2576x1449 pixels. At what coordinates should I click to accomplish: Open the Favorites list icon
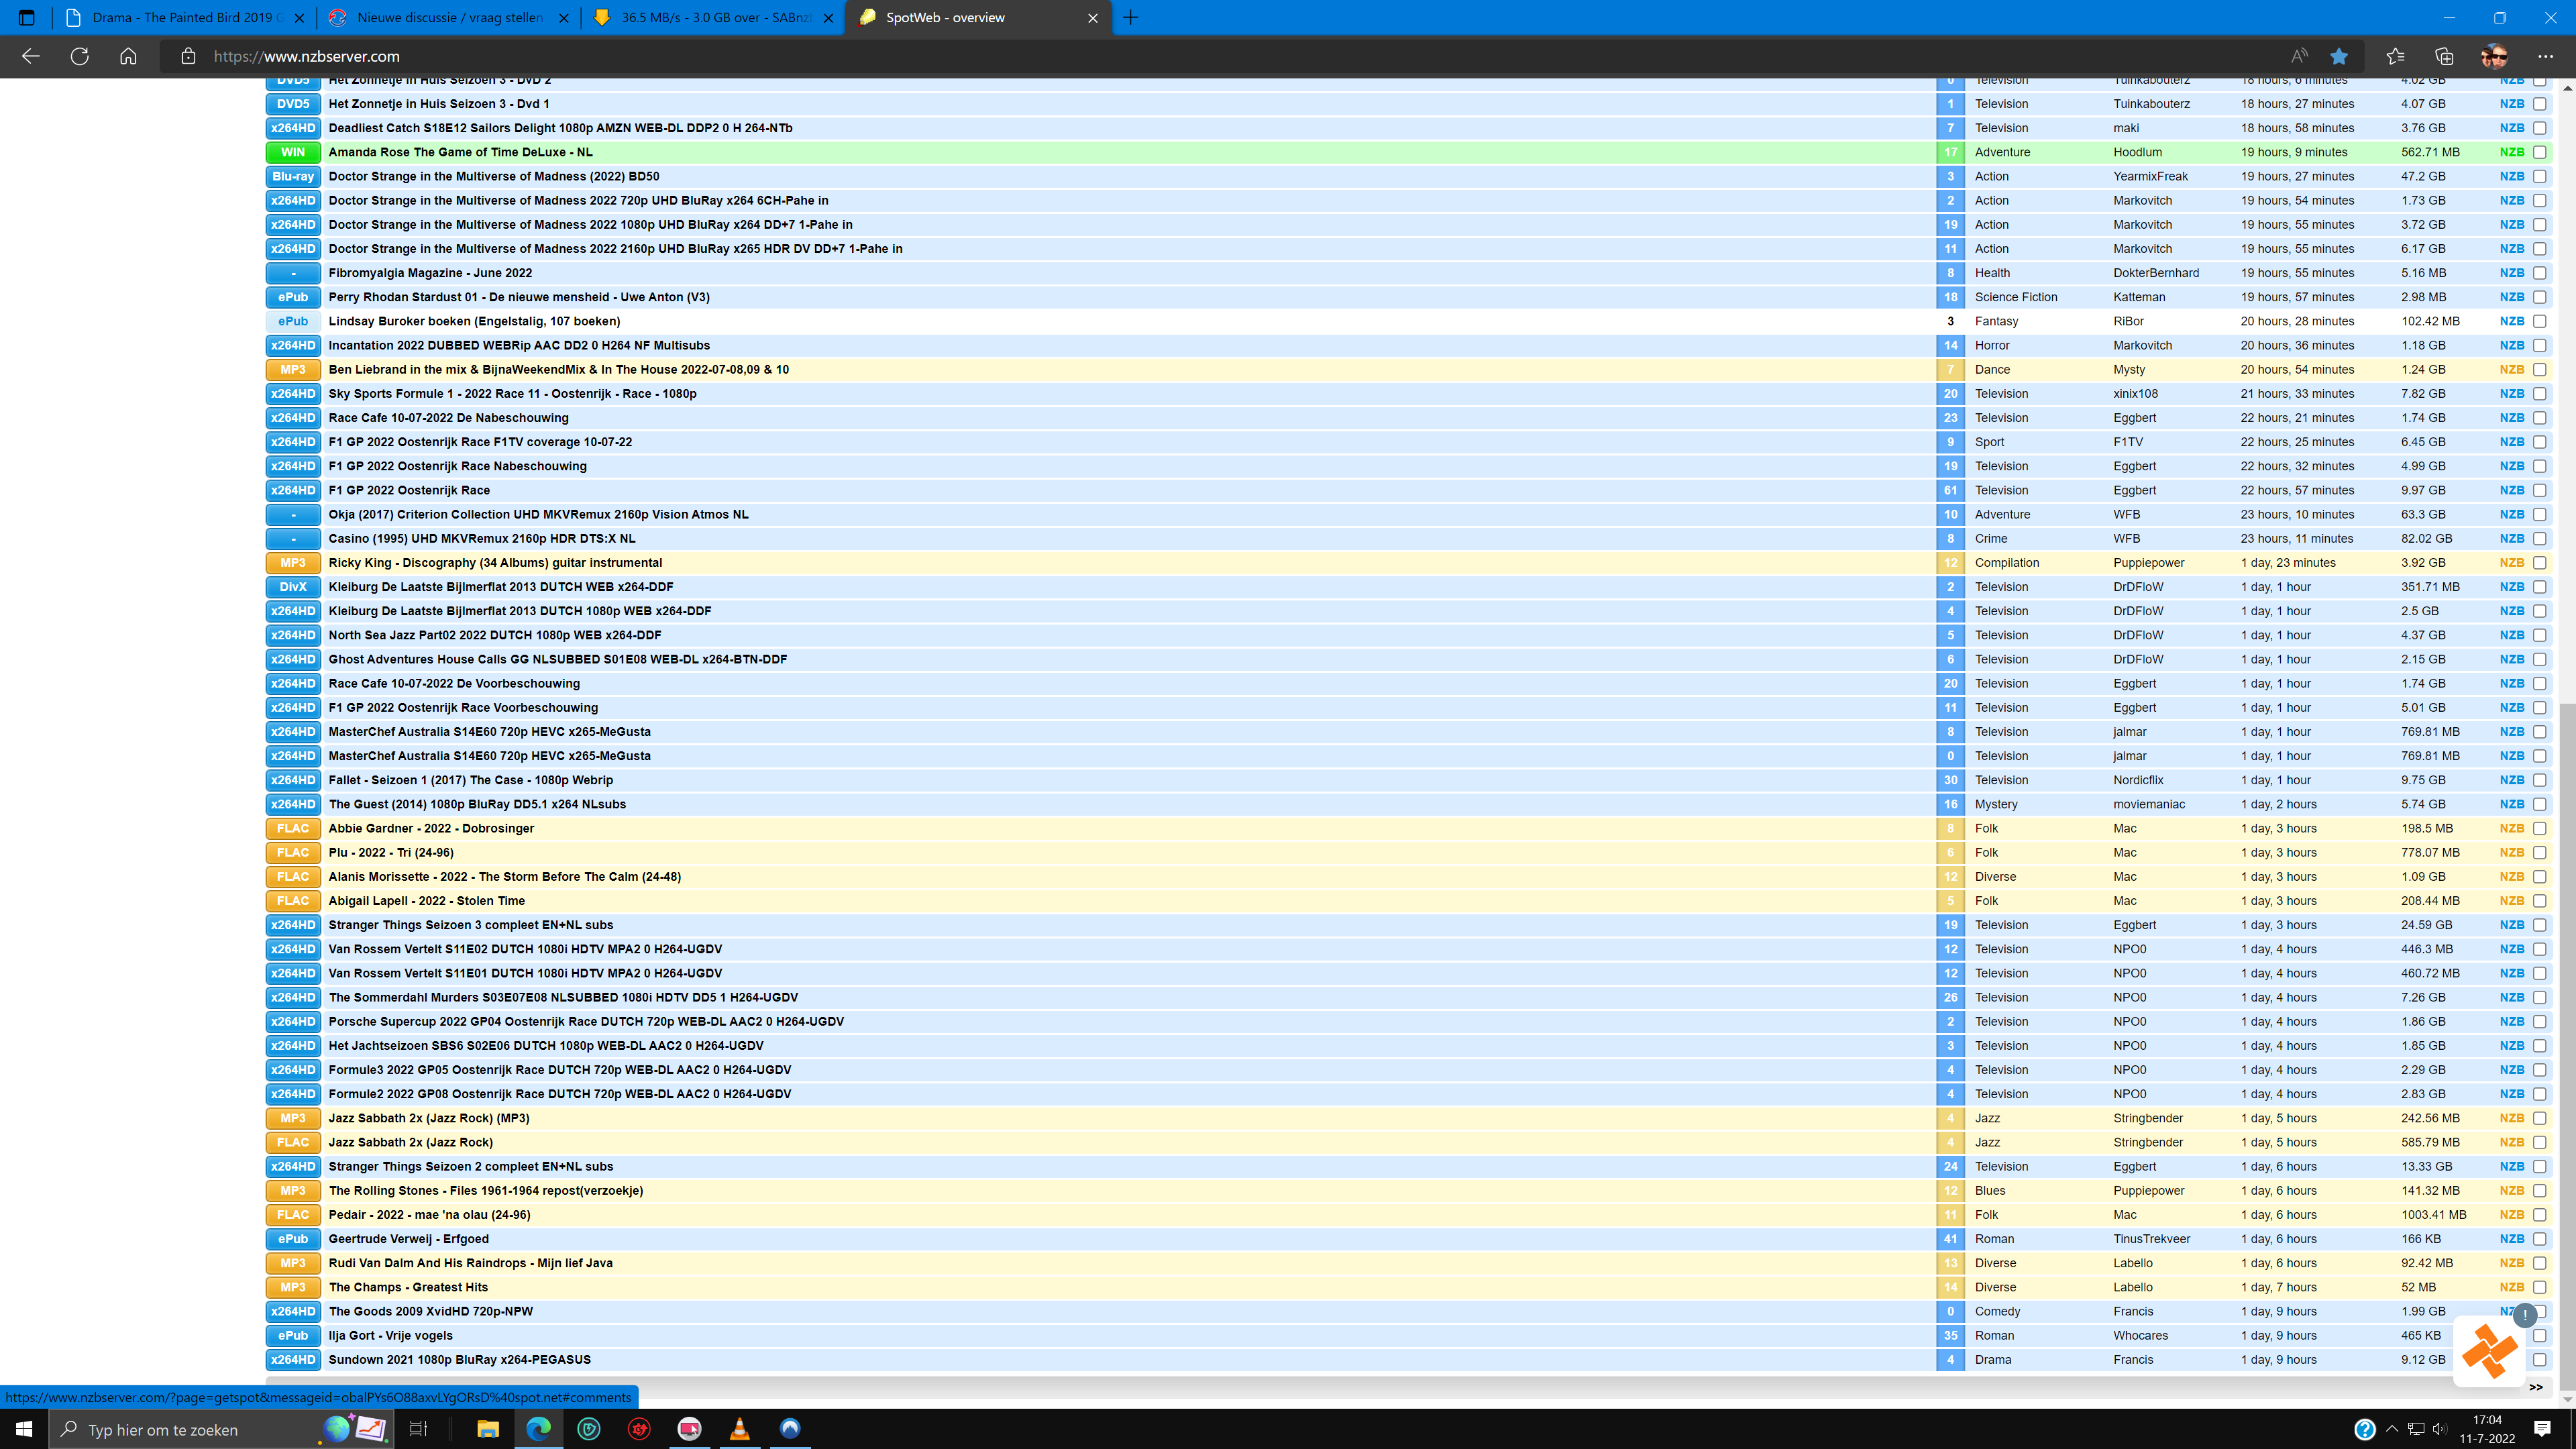pyautogui.click(x=2395, y=56)
